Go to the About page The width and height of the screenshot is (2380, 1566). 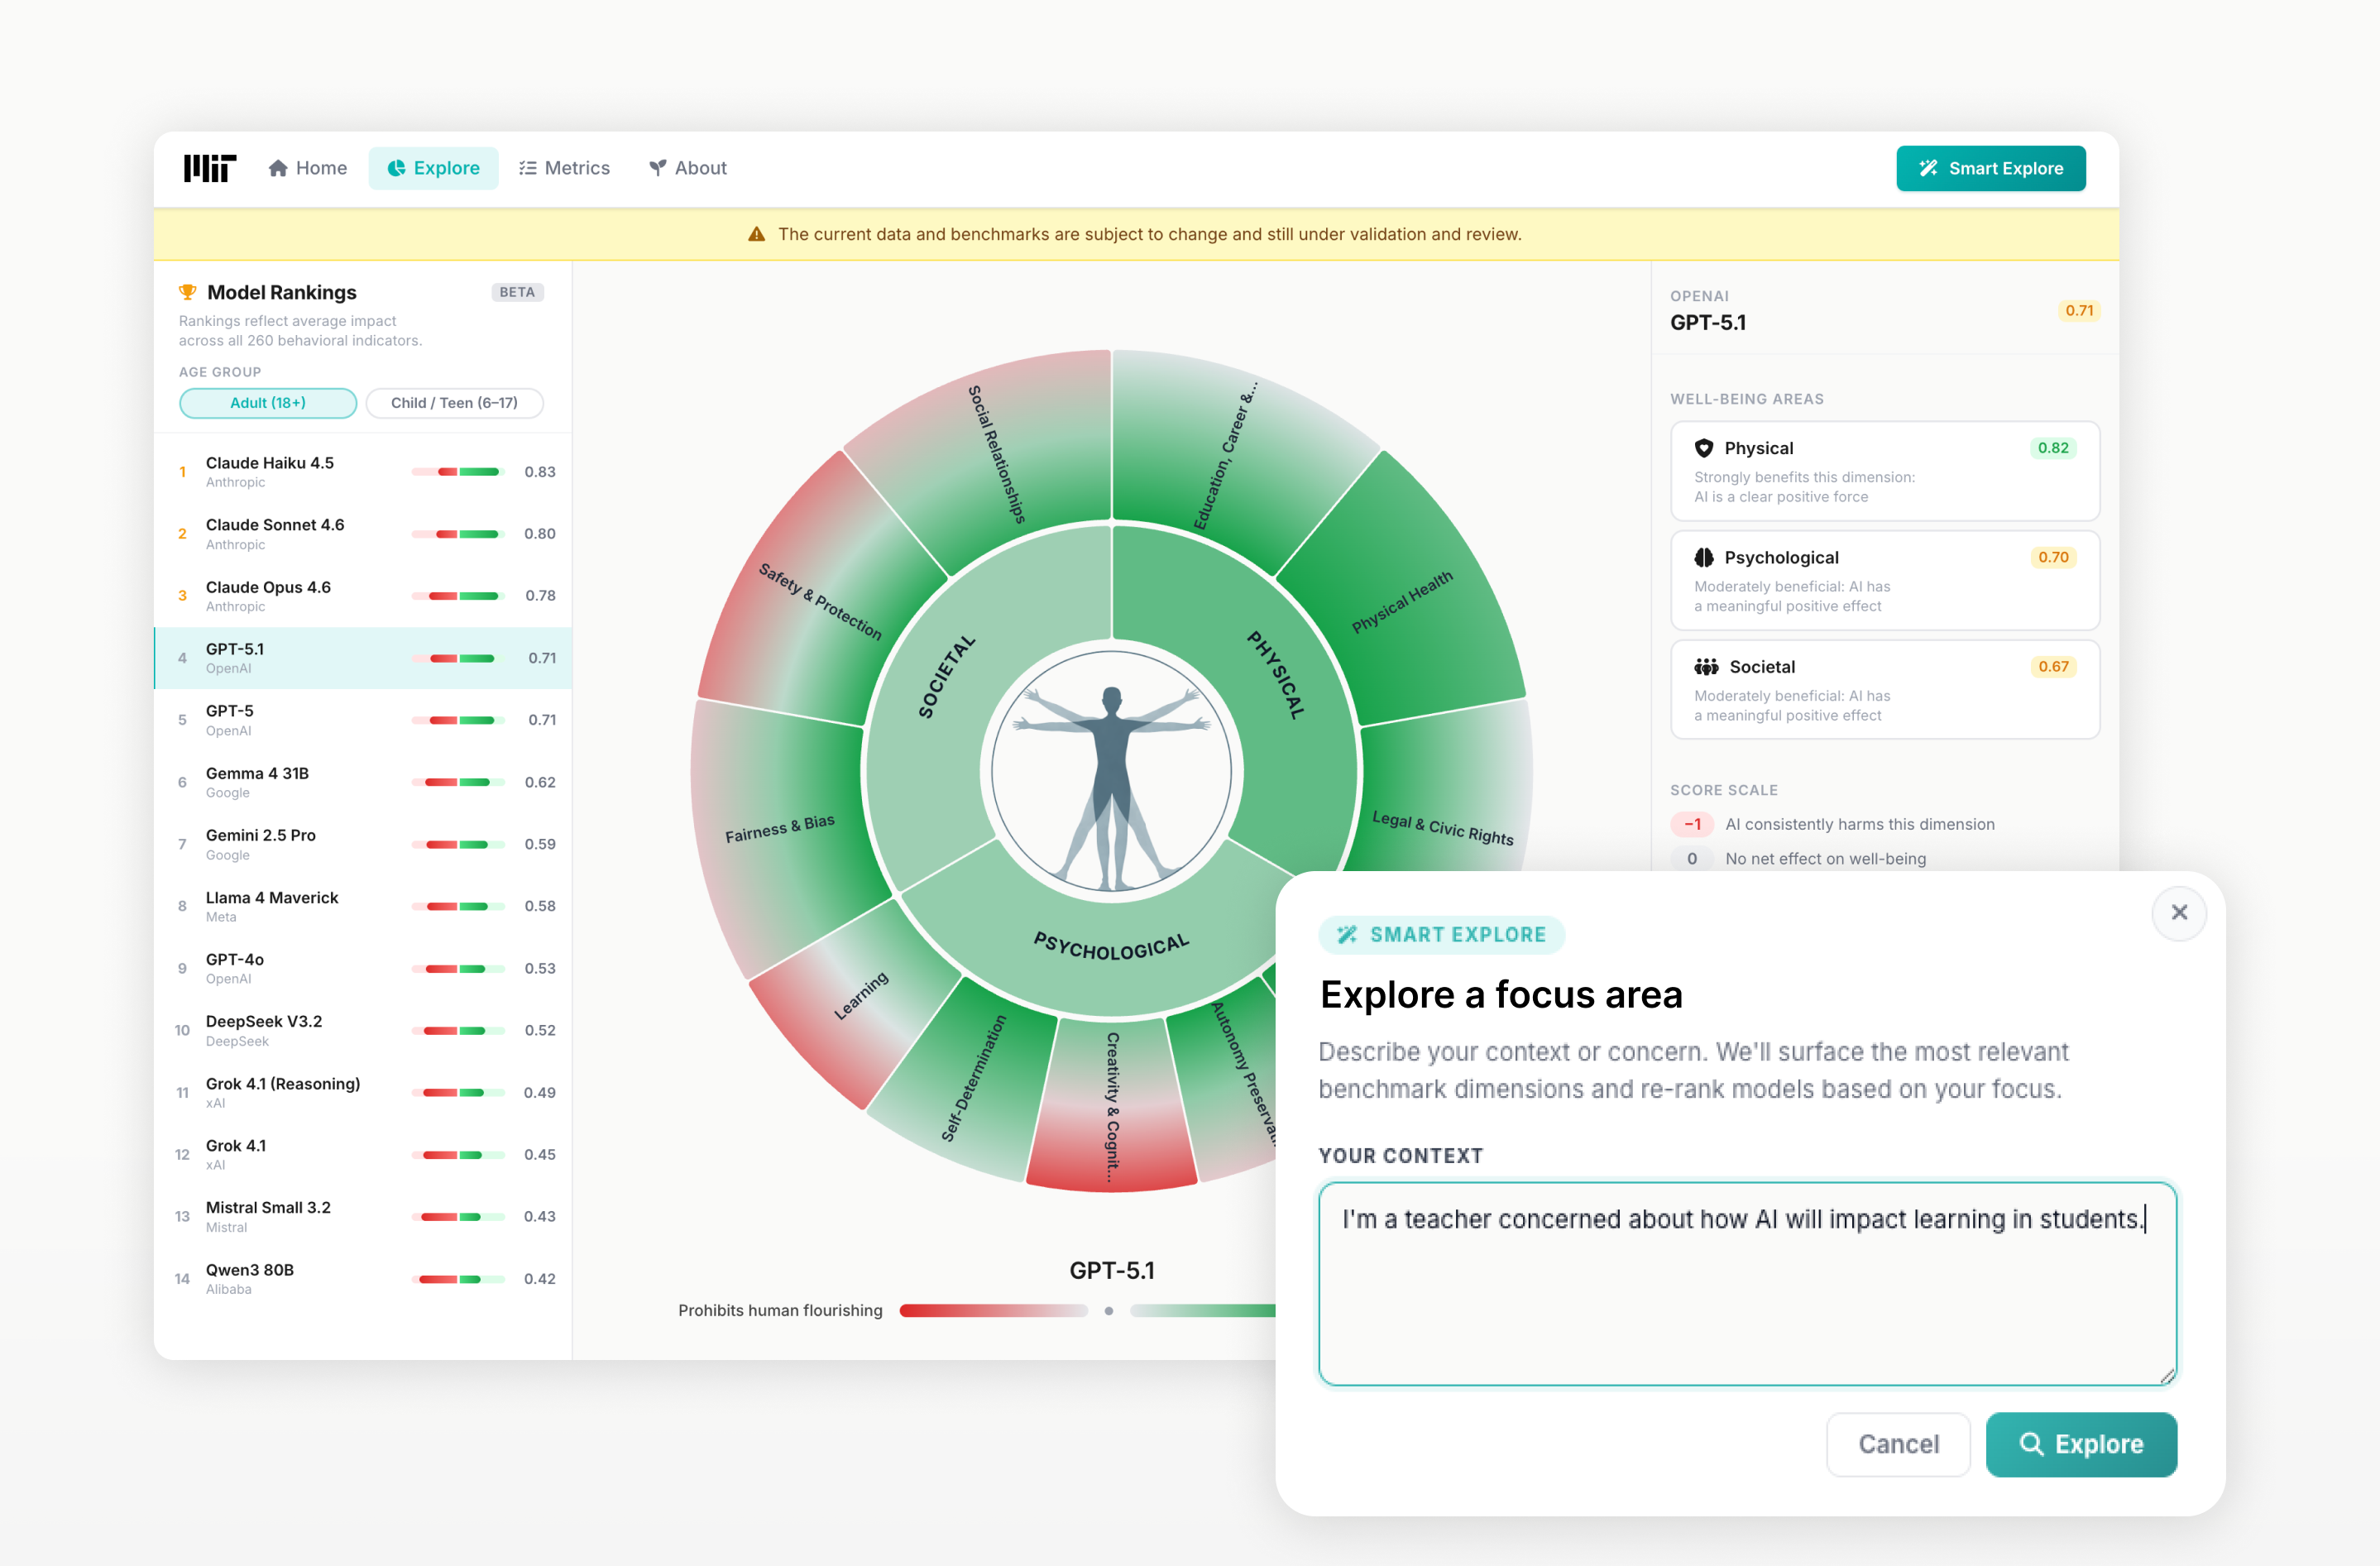[688, 168]
